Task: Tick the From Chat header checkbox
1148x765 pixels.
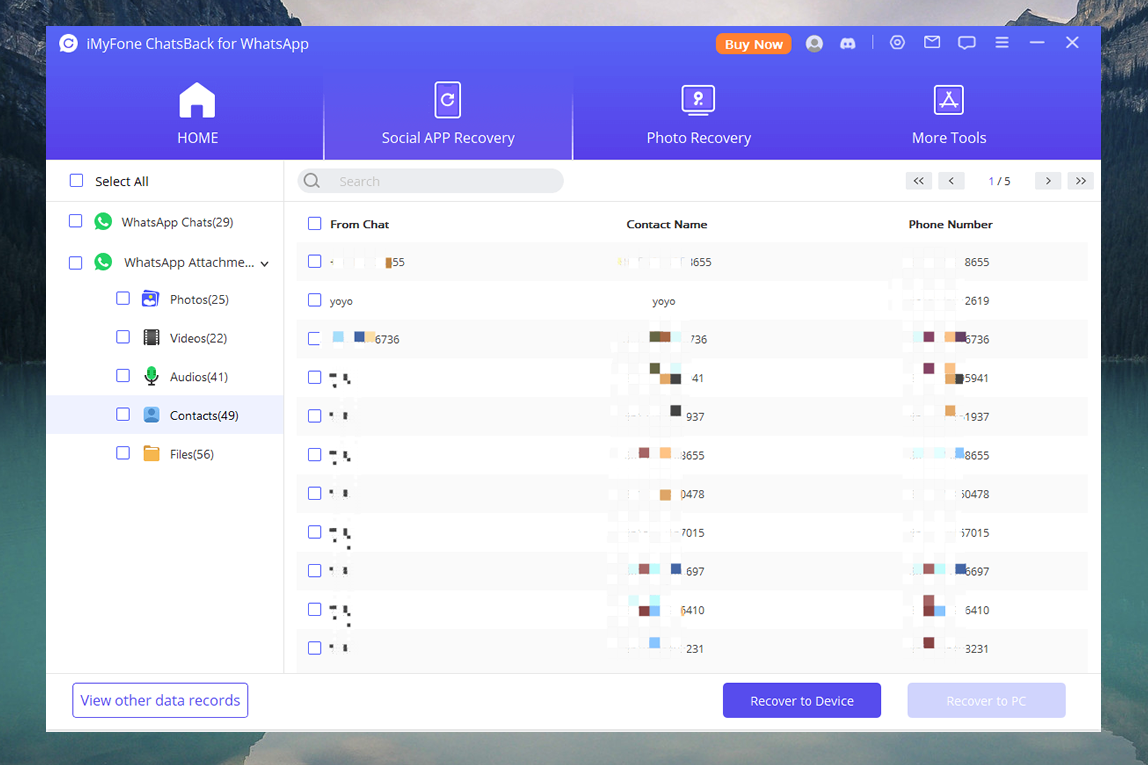Action: [x=315, y=223]
